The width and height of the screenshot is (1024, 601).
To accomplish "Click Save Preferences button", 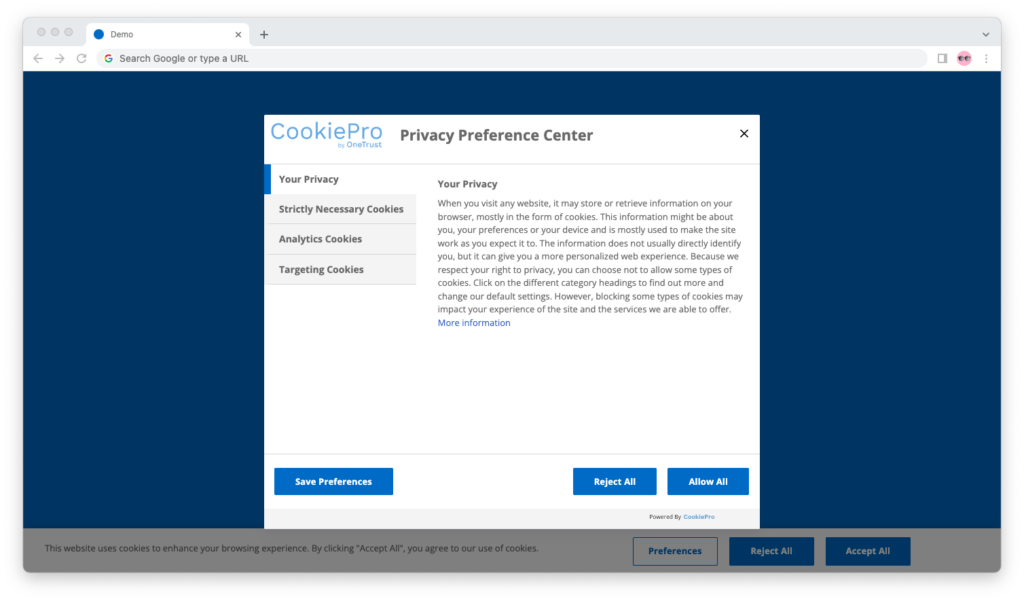I will click(x=333, y=481).
